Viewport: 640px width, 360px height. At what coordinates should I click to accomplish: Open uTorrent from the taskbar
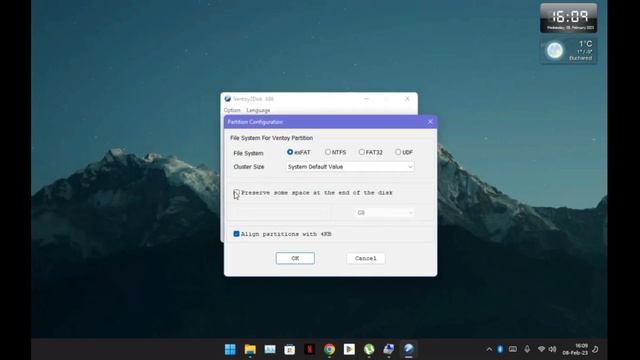tap(369, 349)
